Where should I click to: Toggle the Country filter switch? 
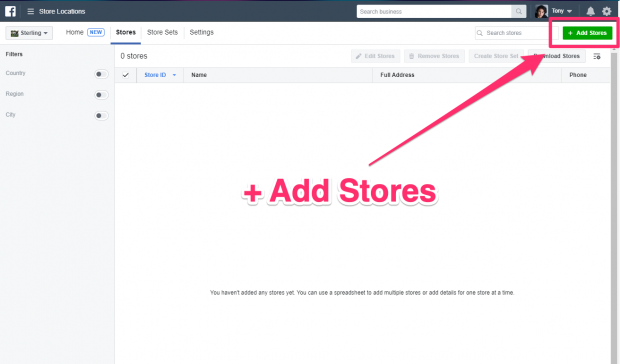[x=101, y=74]
